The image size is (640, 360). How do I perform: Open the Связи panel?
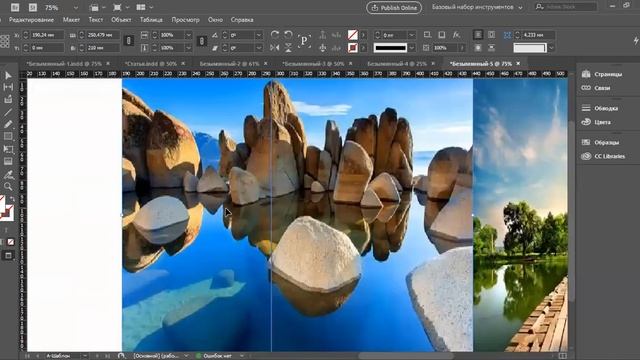(596, 88)
